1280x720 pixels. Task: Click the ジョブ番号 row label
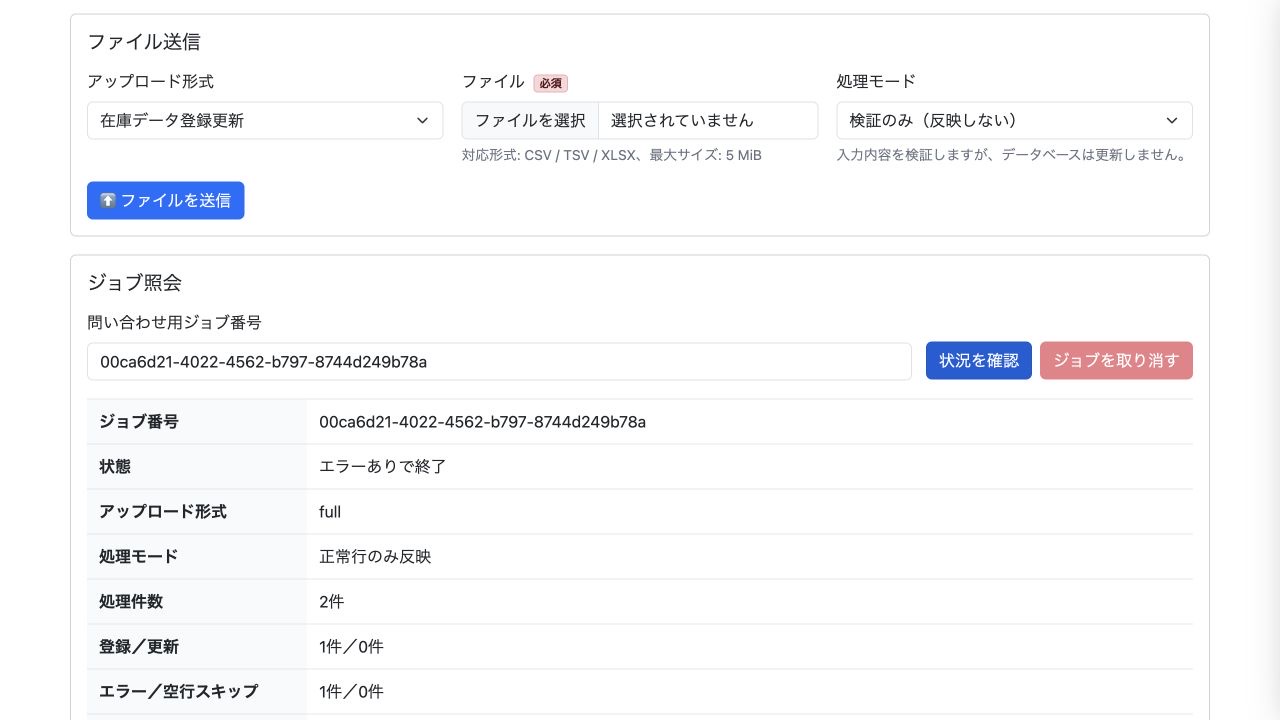click(139, 422)
